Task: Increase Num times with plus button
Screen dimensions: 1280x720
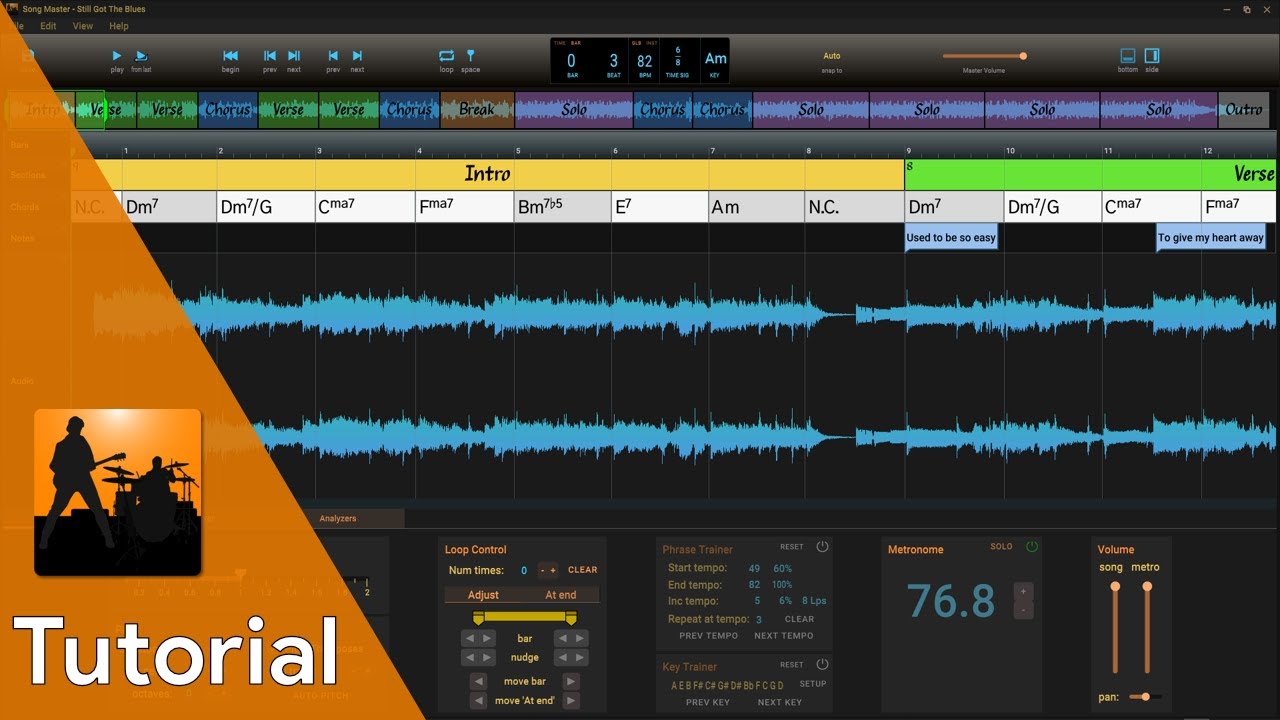Action: click(553, 570)
